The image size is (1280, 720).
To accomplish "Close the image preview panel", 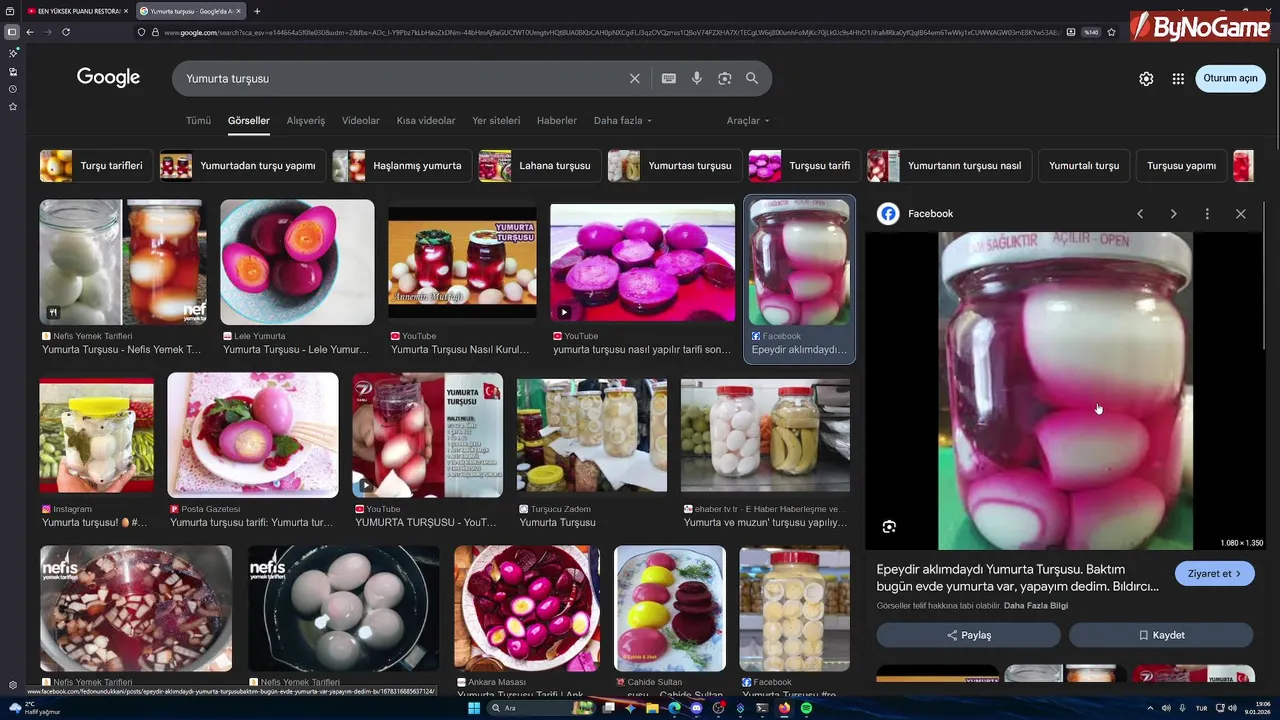I will (1241, 214).
